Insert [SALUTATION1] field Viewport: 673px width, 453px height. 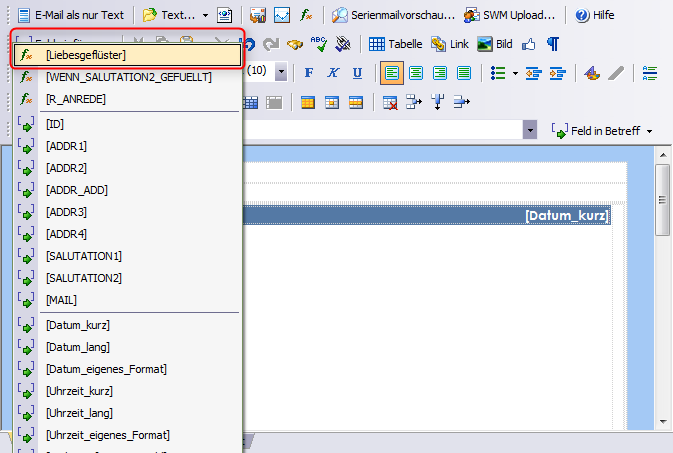tap(127, 256)
